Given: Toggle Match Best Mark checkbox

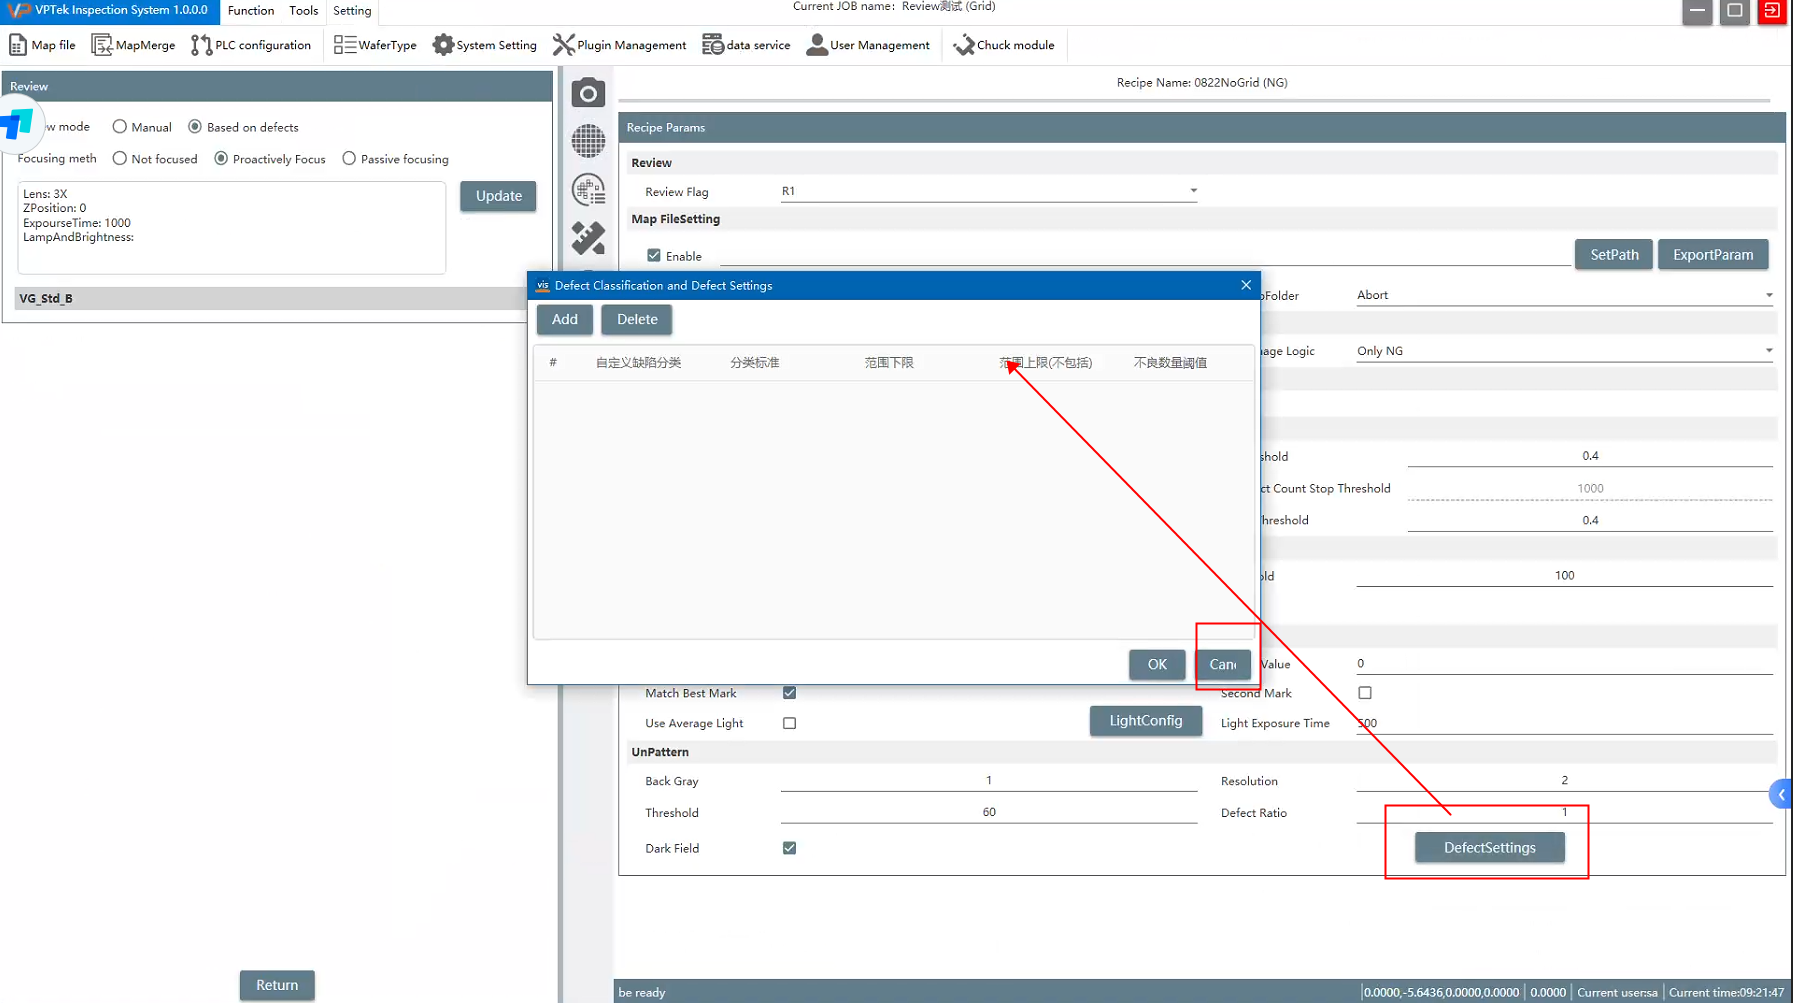Looking at the screenshot, I should tap(790, 693).
